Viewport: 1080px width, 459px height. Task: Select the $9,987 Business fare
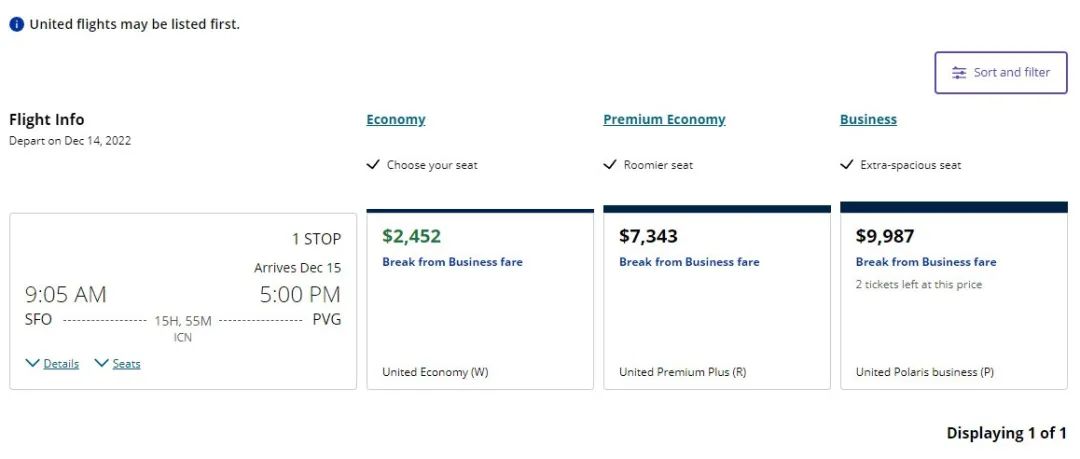pyautogui.click(x=954, y=296)
